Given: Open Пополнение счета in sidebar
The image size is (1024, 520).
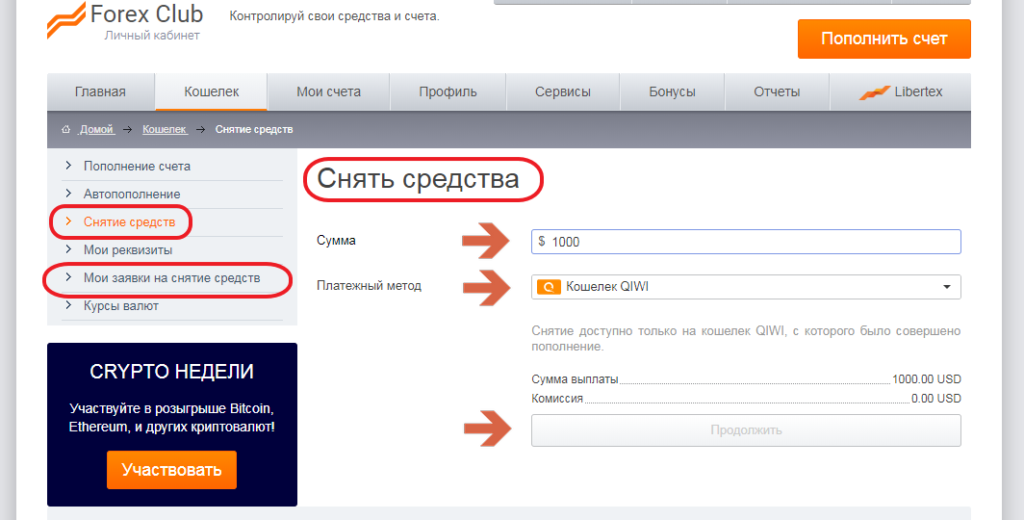Looking at the screenshot, I should (137, 167).
